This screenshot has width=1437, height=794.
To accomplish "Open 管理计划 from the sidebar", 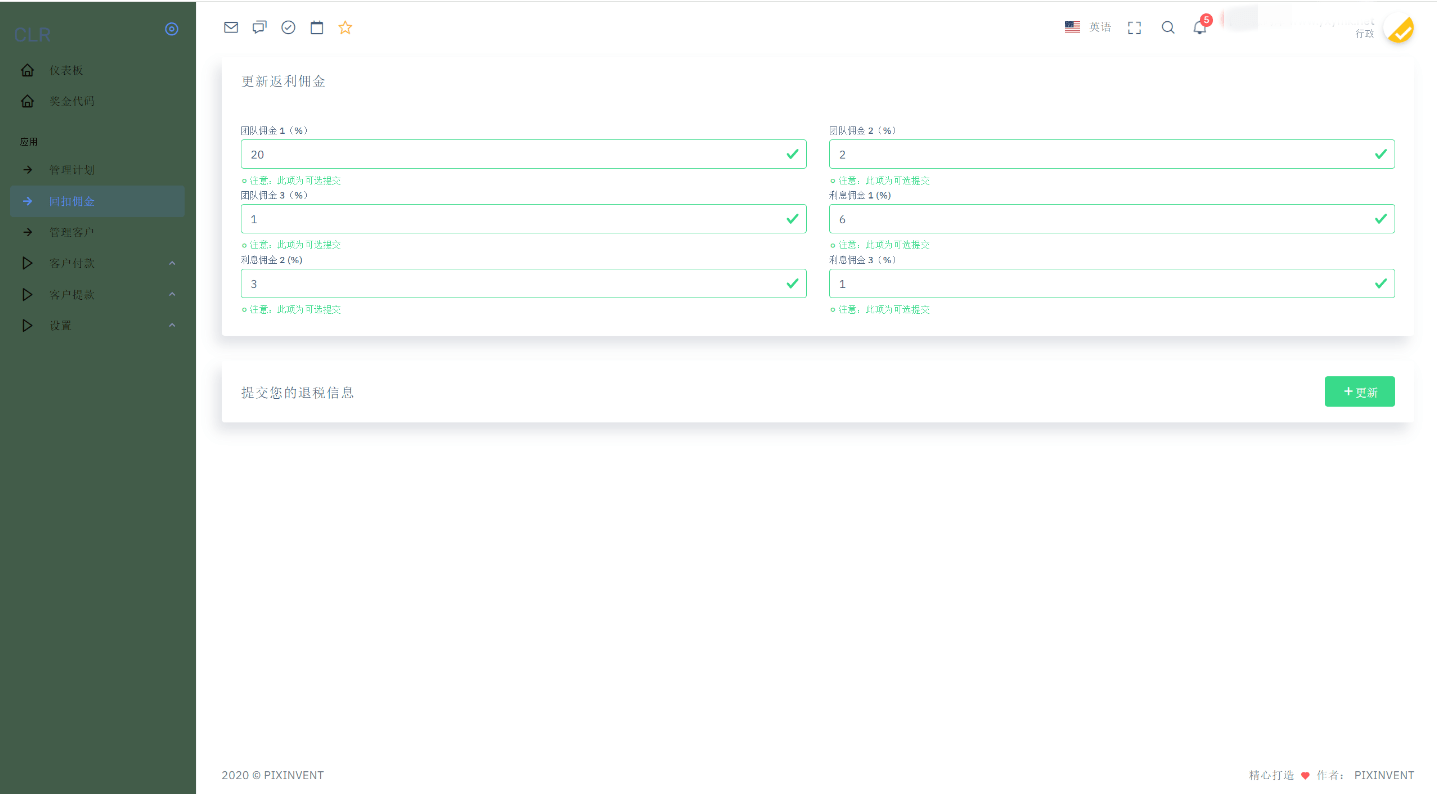I will tap(71, 170).
